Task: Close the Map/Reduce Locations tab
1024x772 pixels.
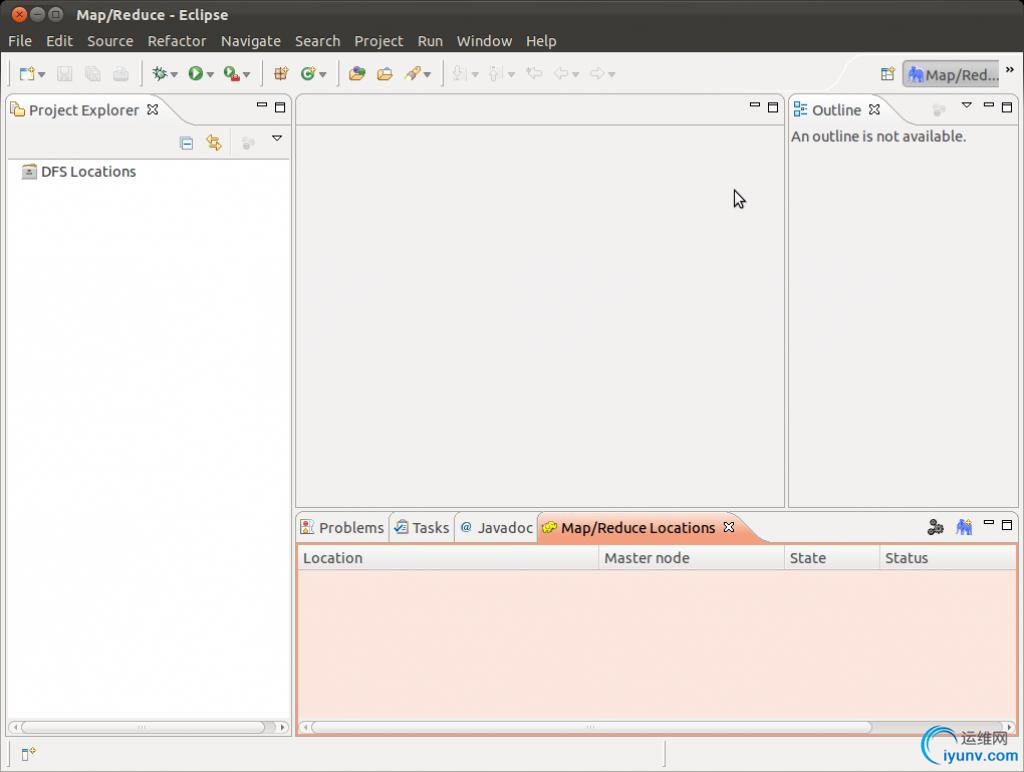Action: click(x=729, y=526)
